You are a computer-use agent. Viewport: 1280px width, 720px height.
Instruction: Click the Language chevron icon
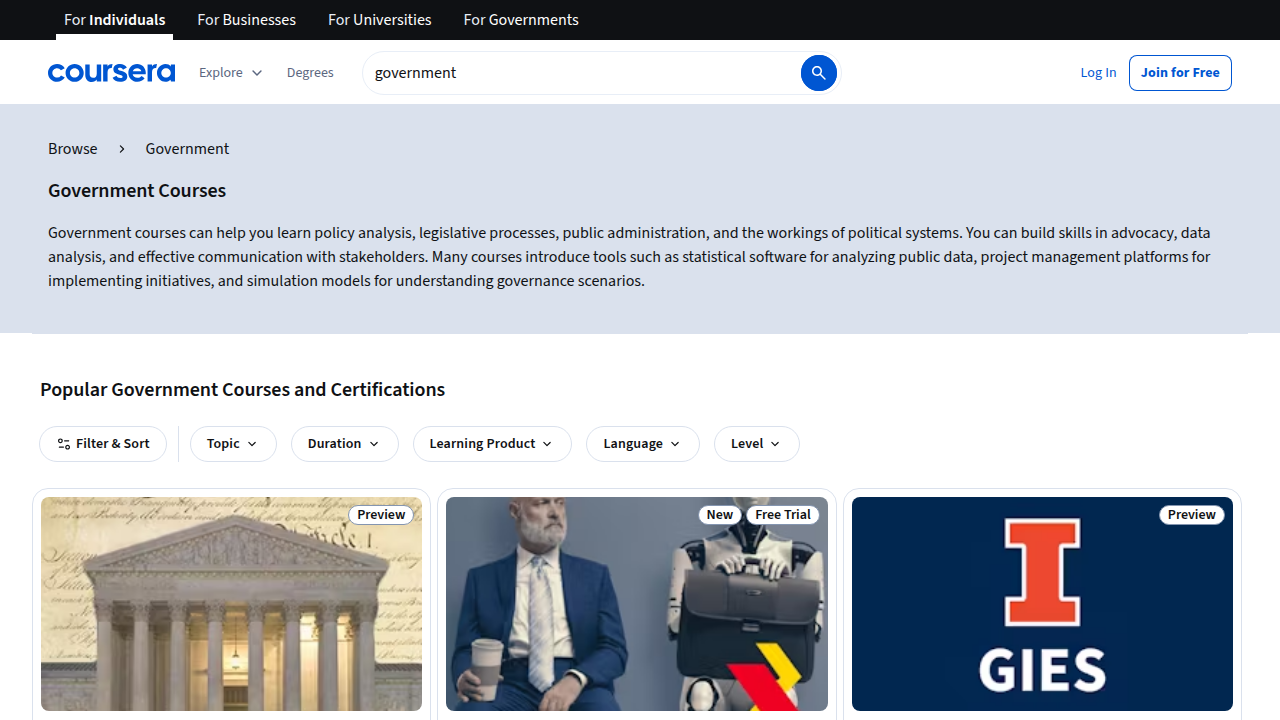[675, 443]
